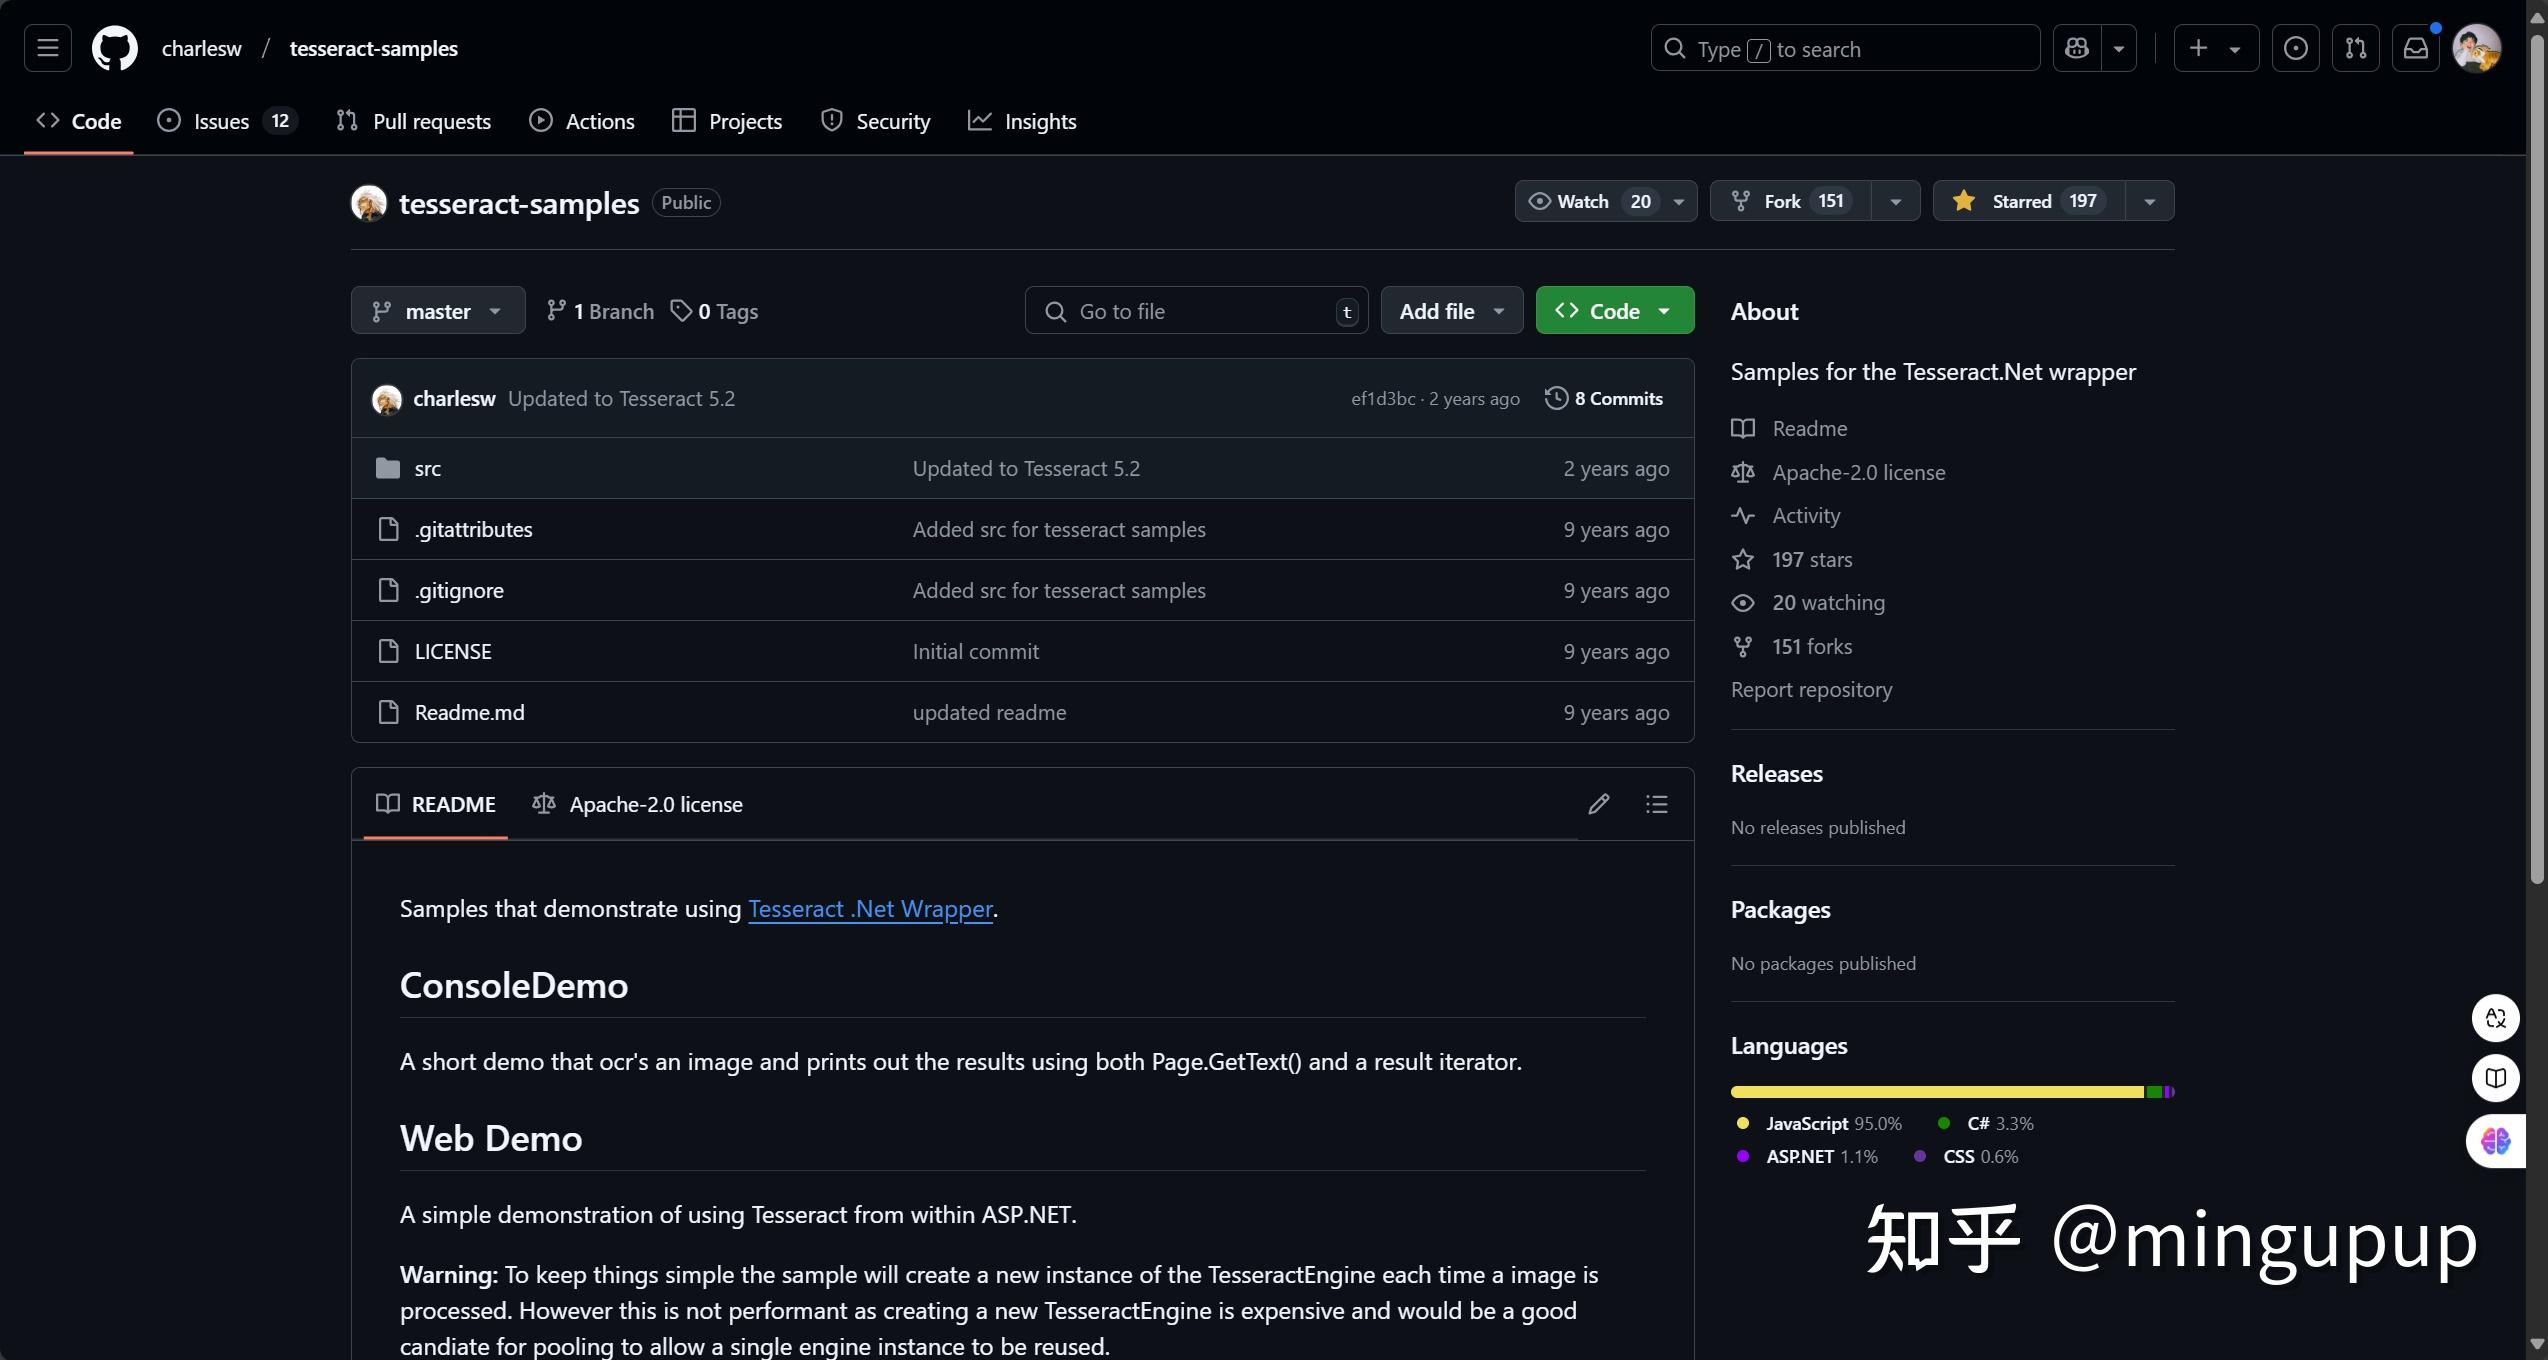This screenshot has height=1360, width=2548.
Task: Click the yellow JavaScript language bar segment
Action: [x=1936, y=1092]
